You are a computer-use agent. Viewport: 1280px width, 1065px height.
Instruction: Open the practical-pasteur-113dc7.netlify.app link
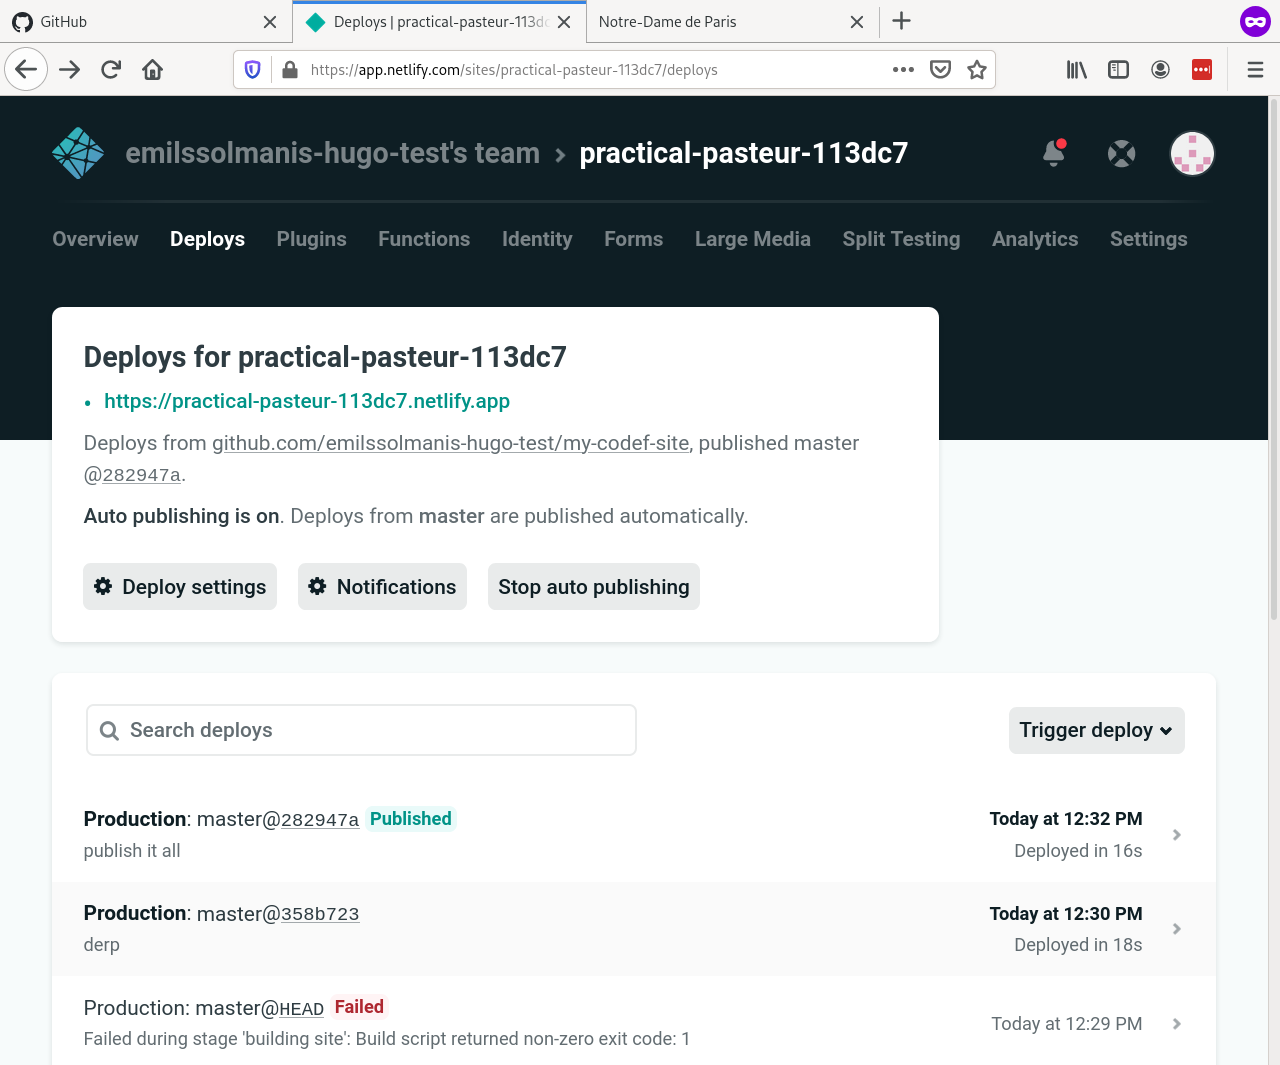[x=307, y=401]
